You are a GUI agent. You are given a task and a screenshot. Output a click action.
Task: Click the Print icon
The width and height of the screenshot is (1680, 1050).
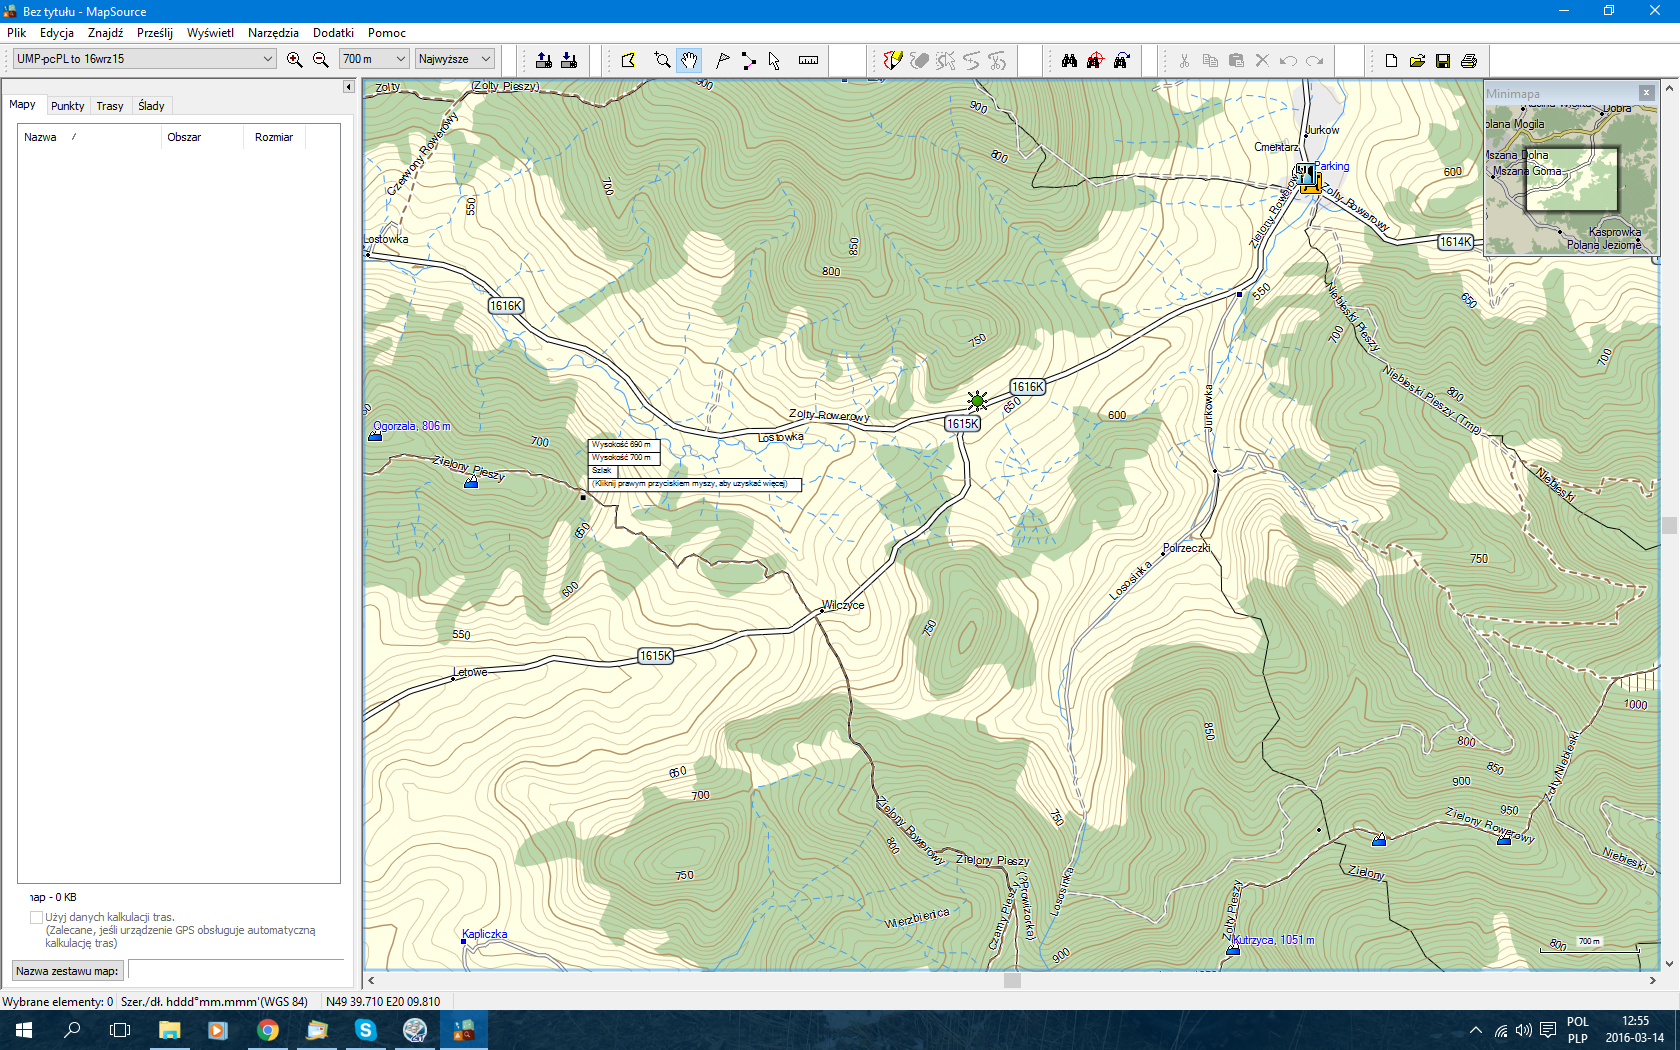point(1469,60)
